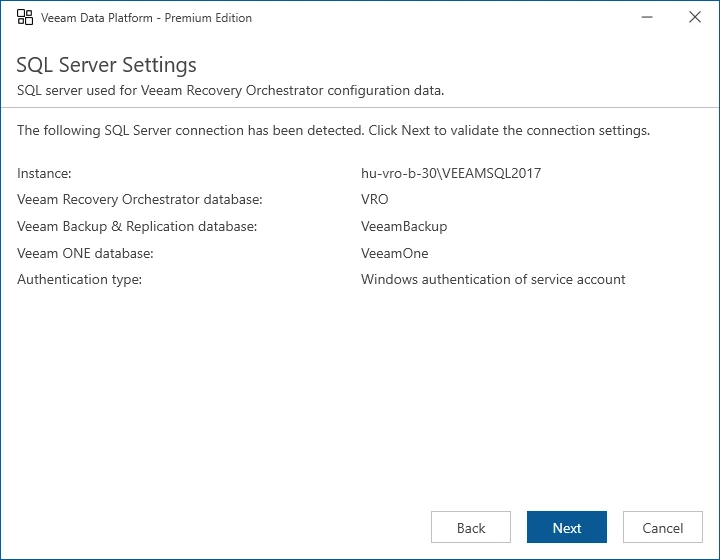Click the 'Veeam ONE database:' label

(85, 253)
